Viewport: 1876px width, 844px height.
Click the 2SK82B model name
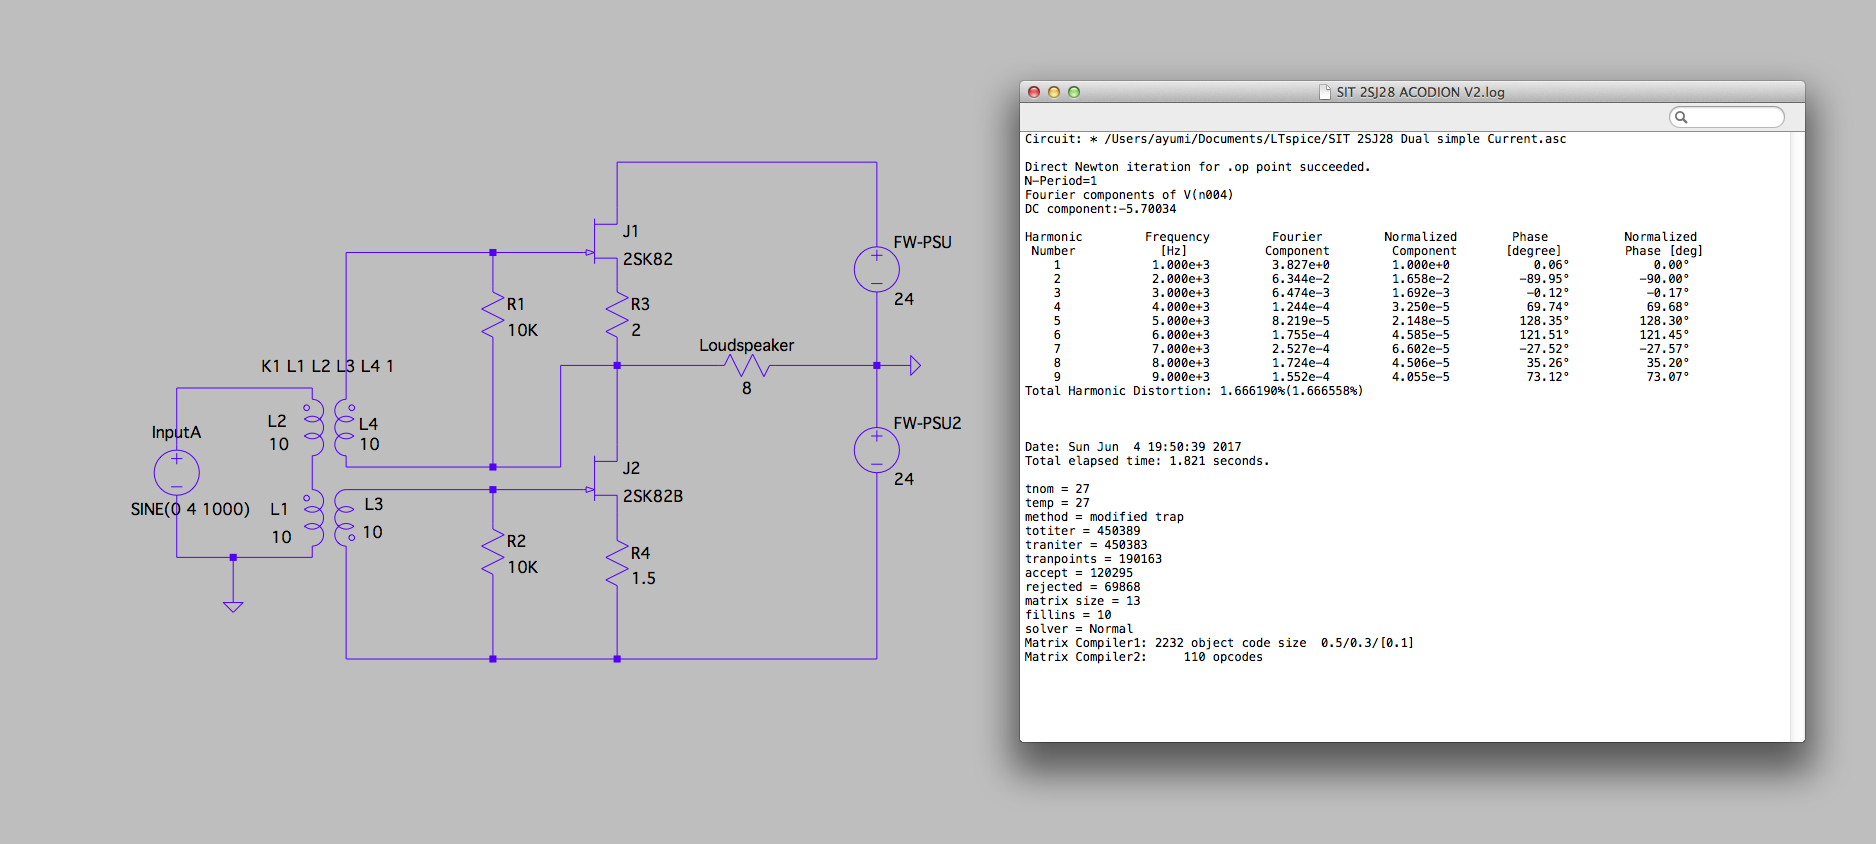coord(653,496)
